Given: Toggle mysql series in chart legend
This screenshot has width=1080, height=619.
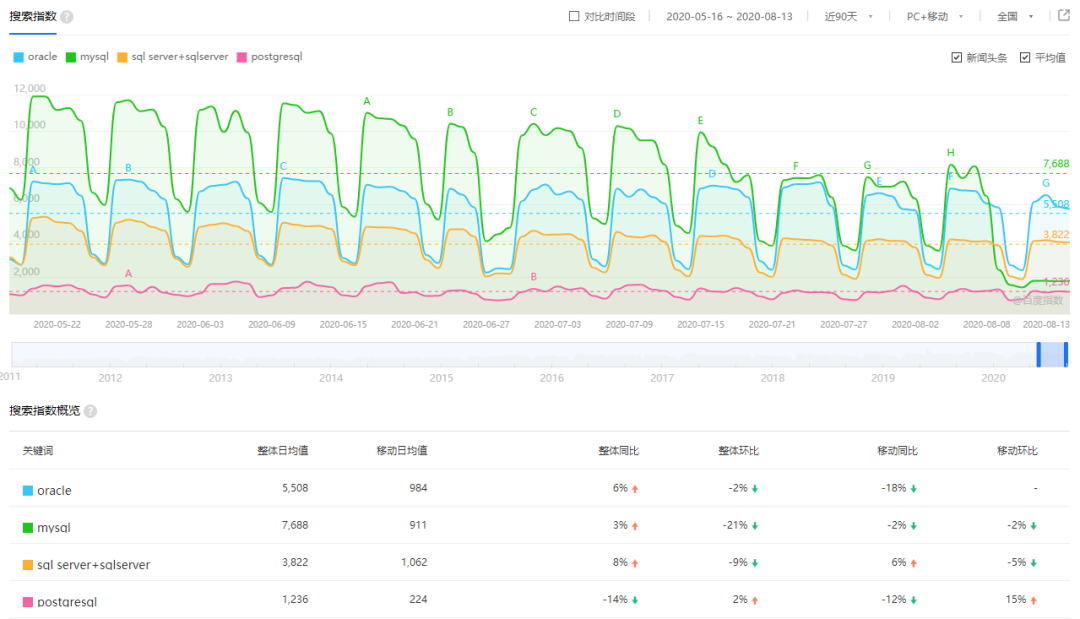Looking at the screenshot, I should pos(87,57).
